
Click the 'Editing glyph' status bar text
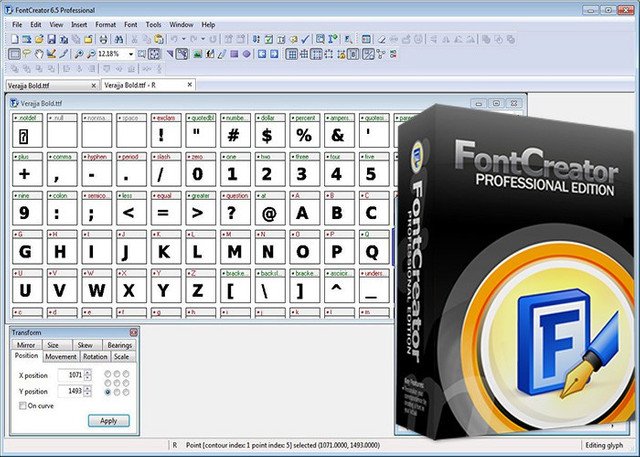(604, 445)
